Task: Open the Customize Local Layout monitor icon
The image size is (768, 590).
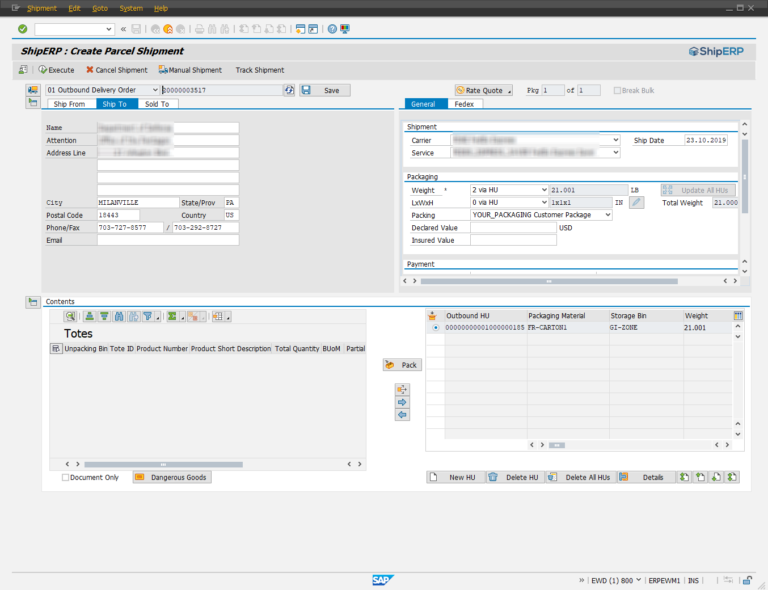Action: coord(345,29)
